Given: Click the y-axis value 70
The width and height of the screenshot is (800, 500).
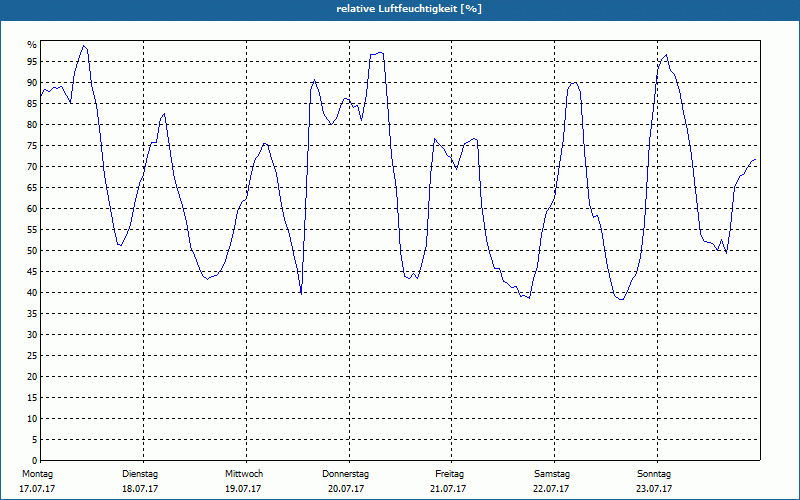Looking at the screenshot, I should (32, 167).
